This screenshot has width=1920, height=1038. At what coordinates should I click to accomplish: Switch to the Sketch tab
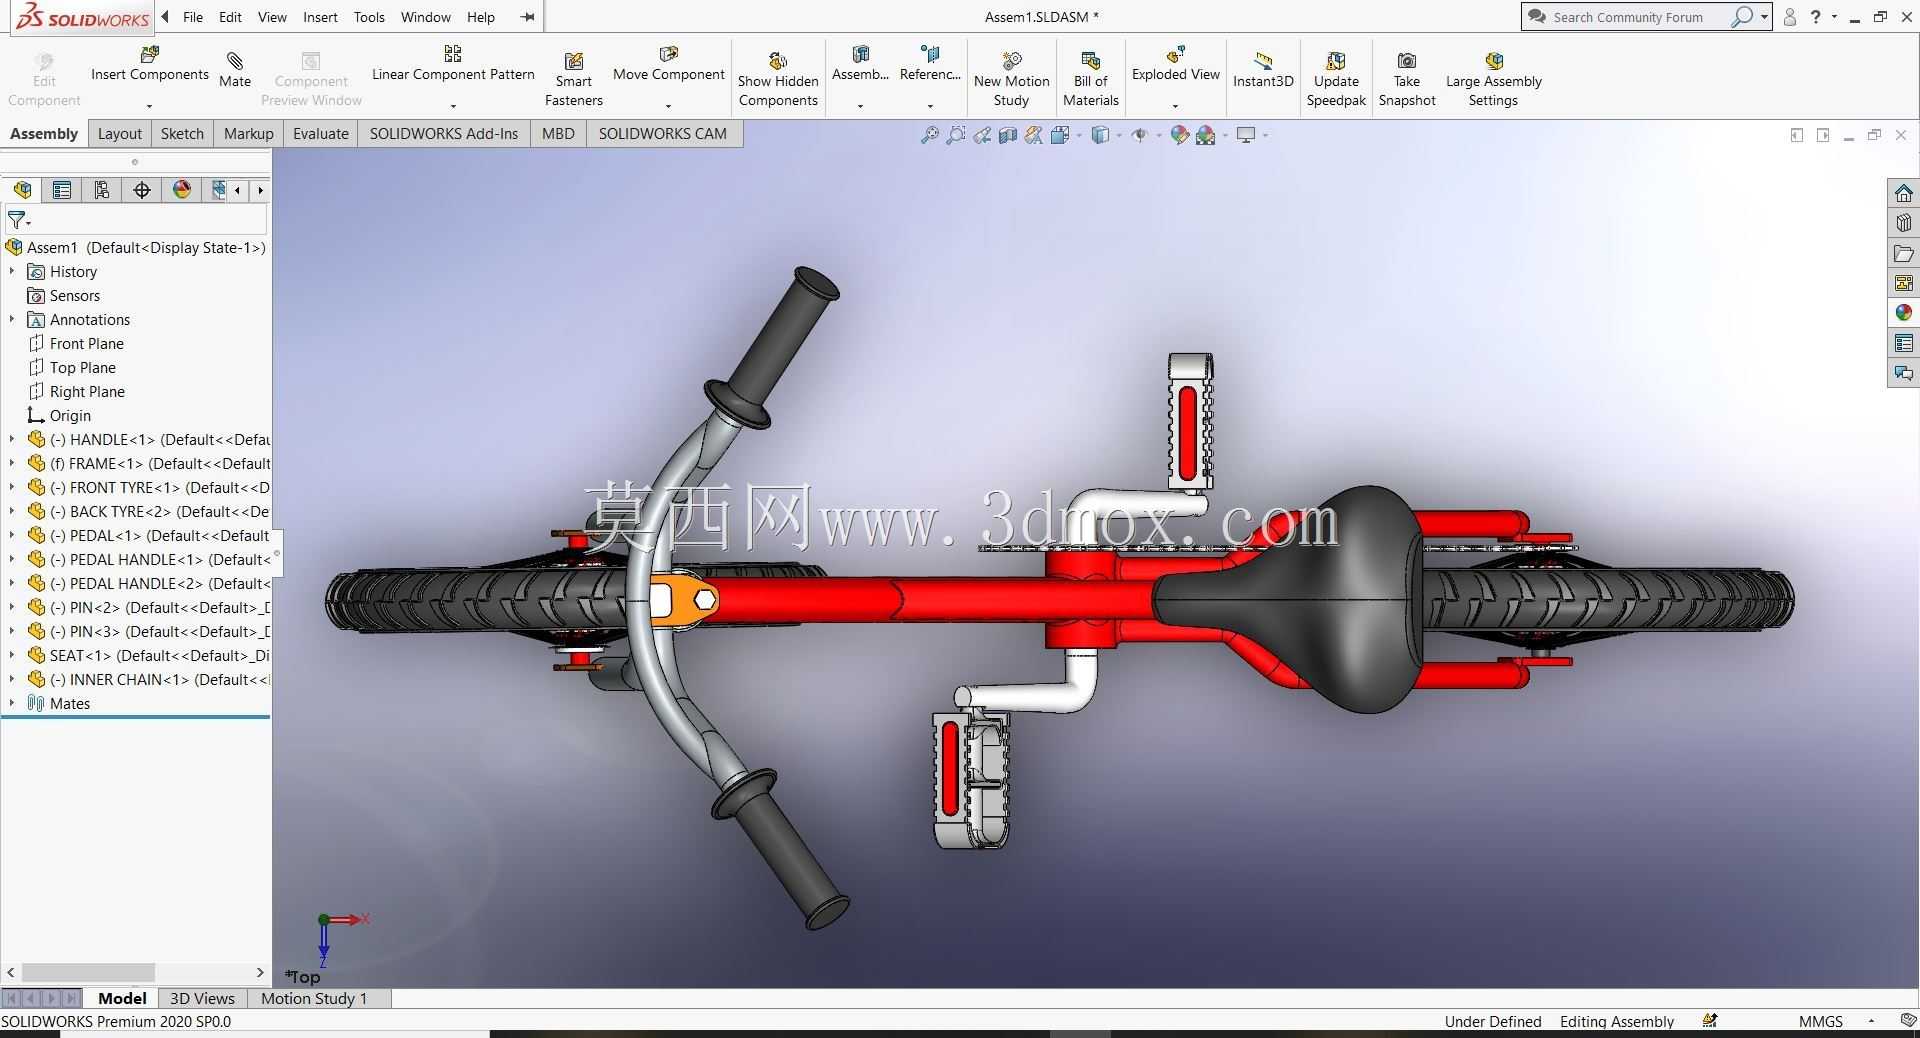pyautogui.click(x=182, y=134)
